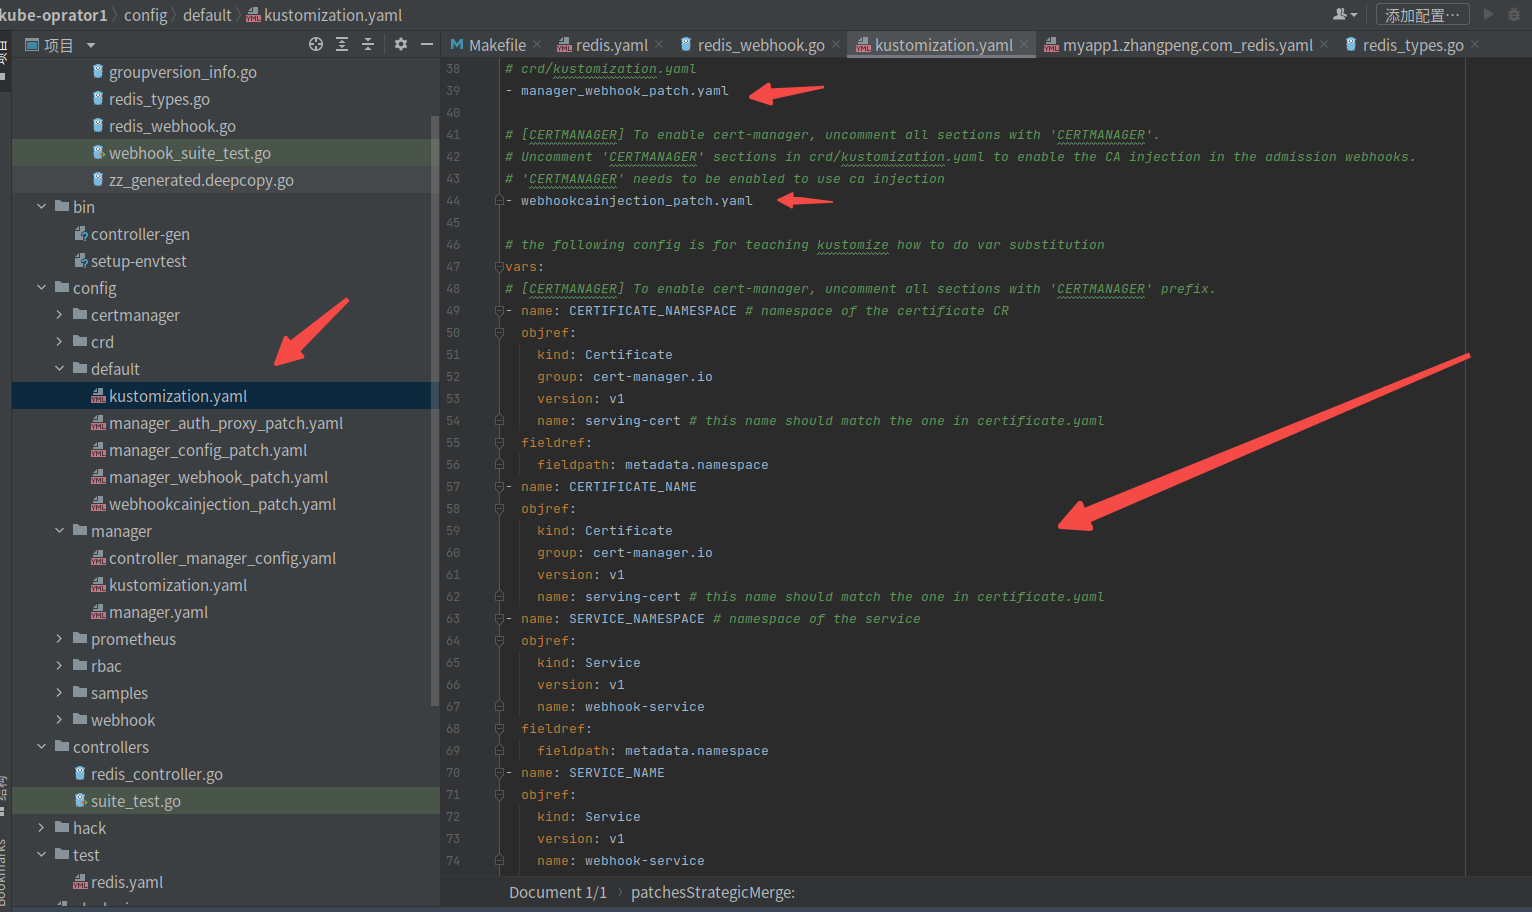
Task: Select suite_test.go file
Action: tap(136, 801)
